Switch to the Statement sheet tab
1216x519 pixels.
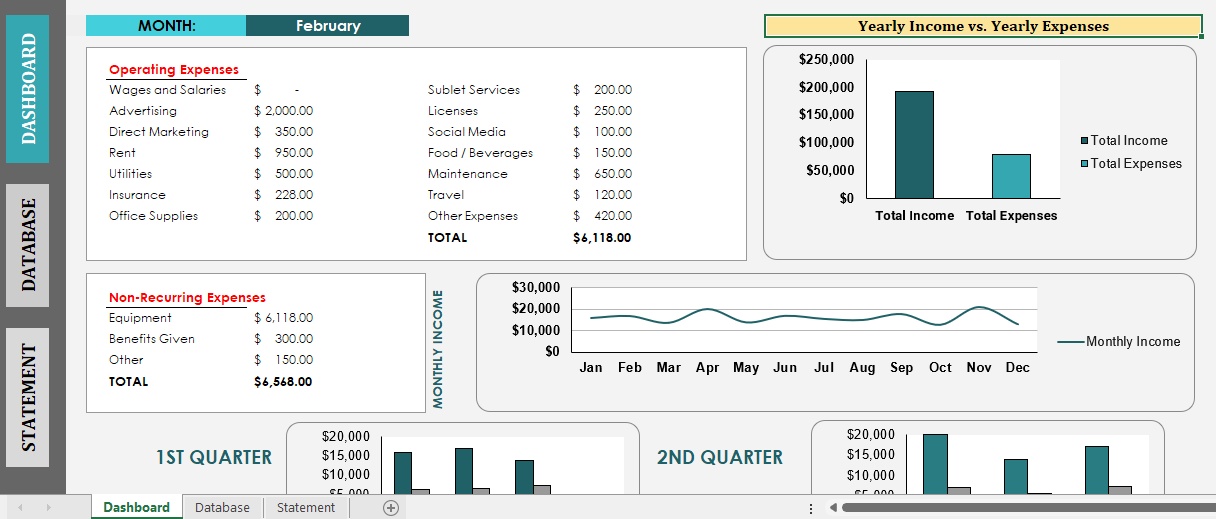[x=306, y=508]
